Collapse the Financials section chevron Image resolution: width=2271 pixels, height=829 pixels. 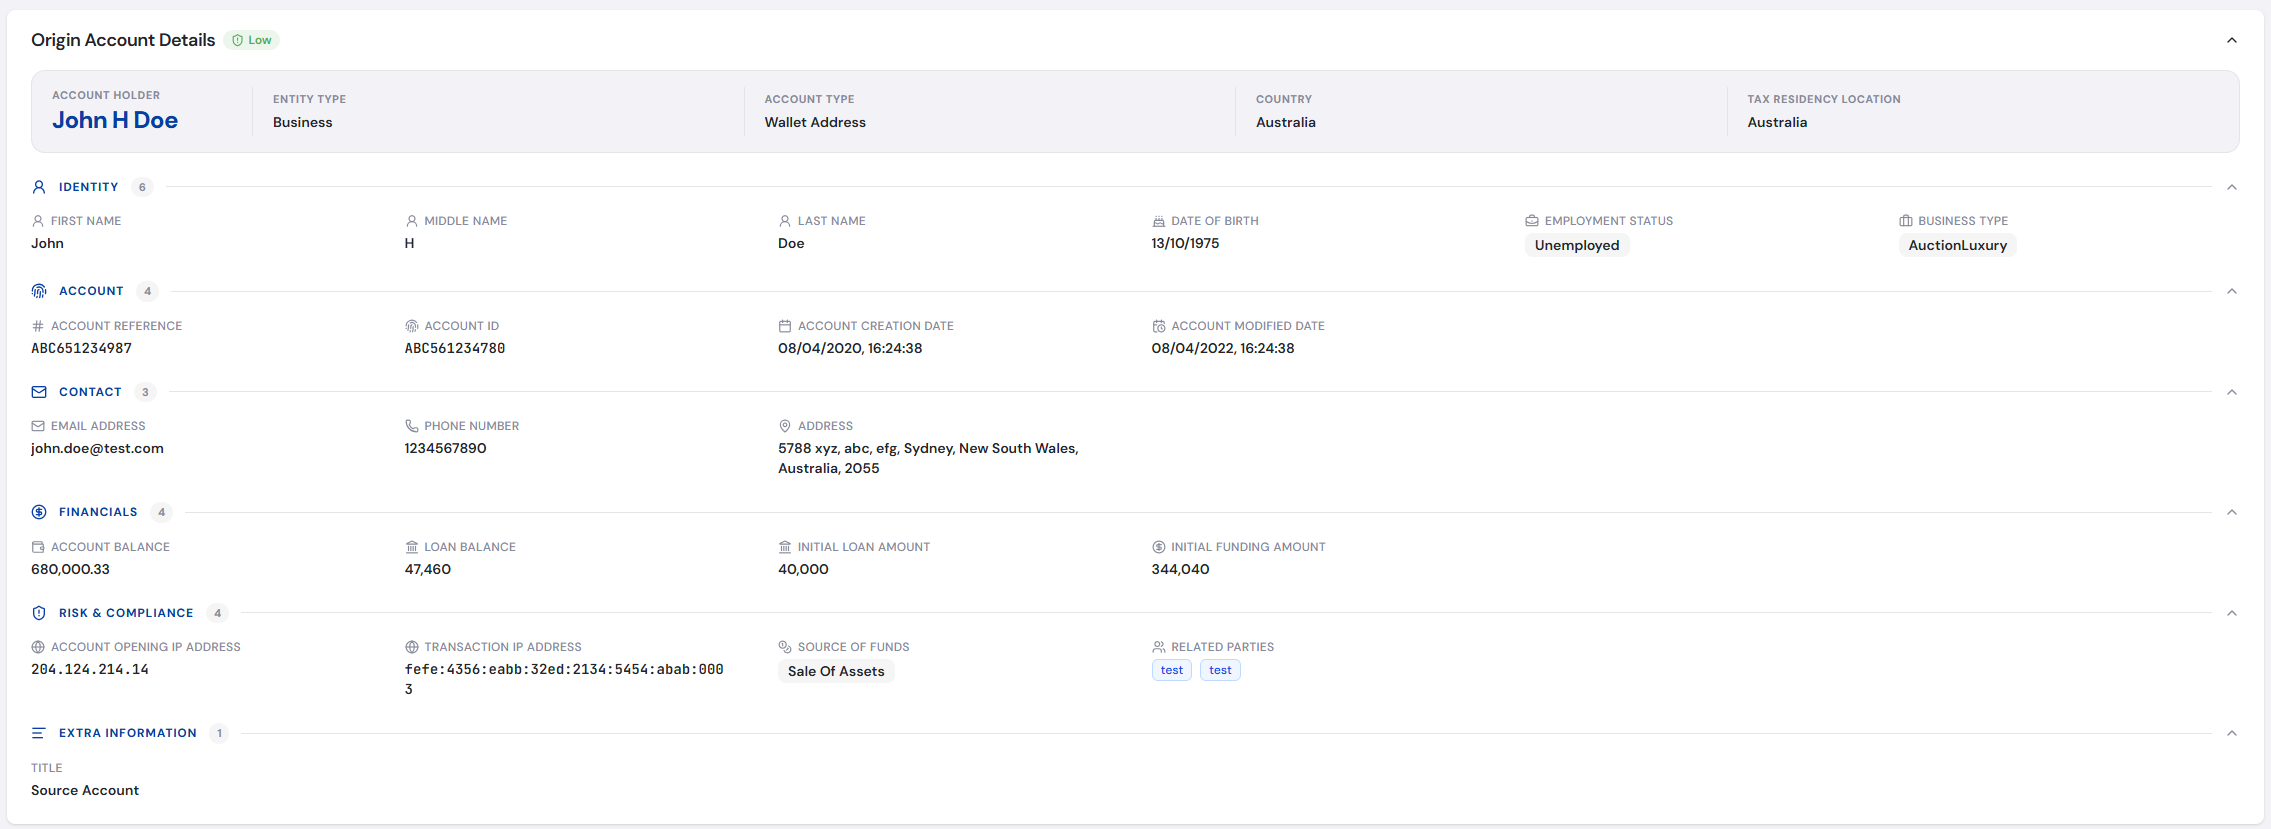[x=2231, y=512]
